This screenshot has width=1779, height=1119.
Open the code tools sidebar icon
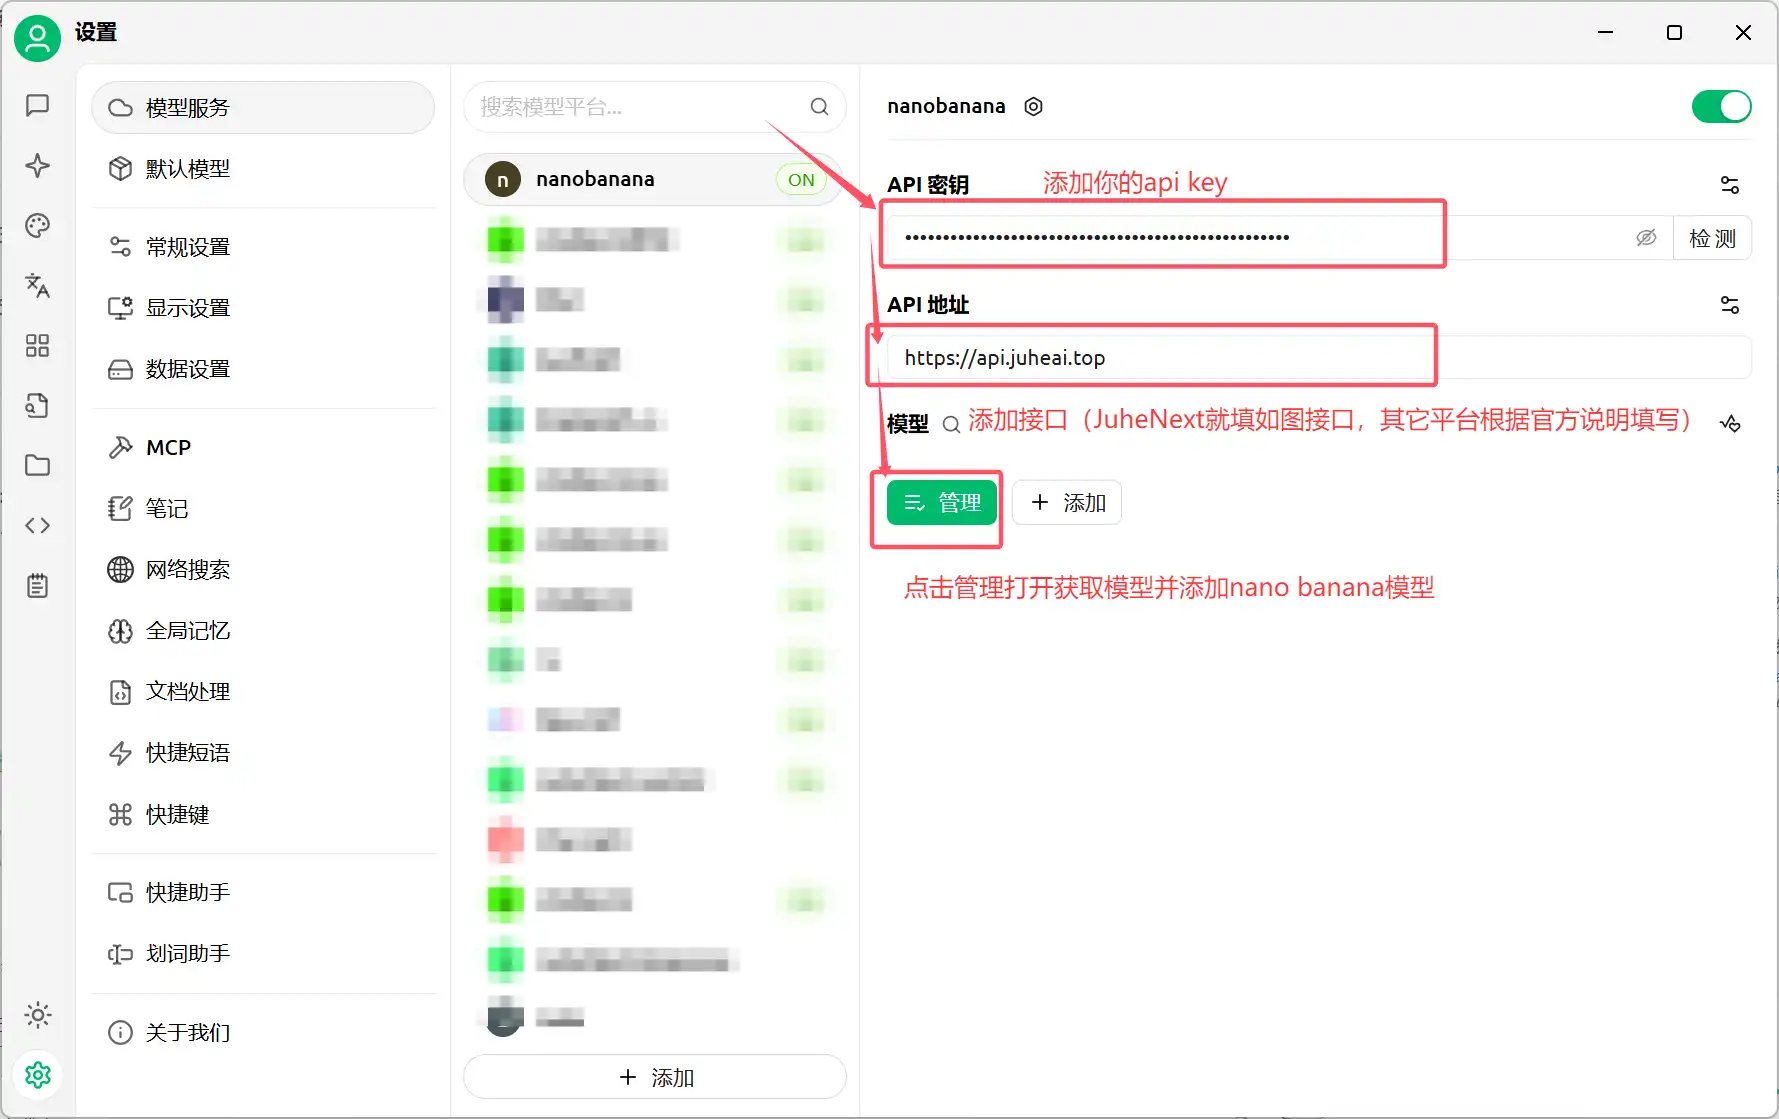[37, 525]
